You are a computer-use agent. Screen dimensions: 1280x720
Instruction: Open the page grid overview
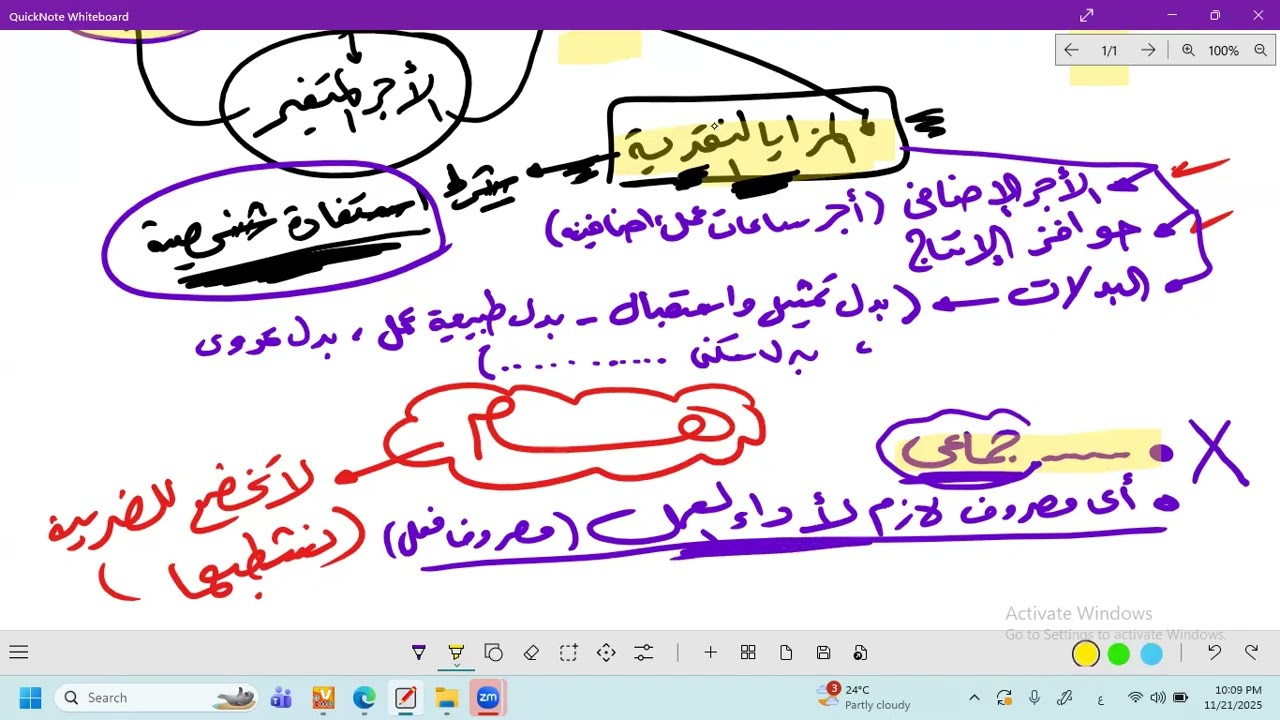click(748, 653)
